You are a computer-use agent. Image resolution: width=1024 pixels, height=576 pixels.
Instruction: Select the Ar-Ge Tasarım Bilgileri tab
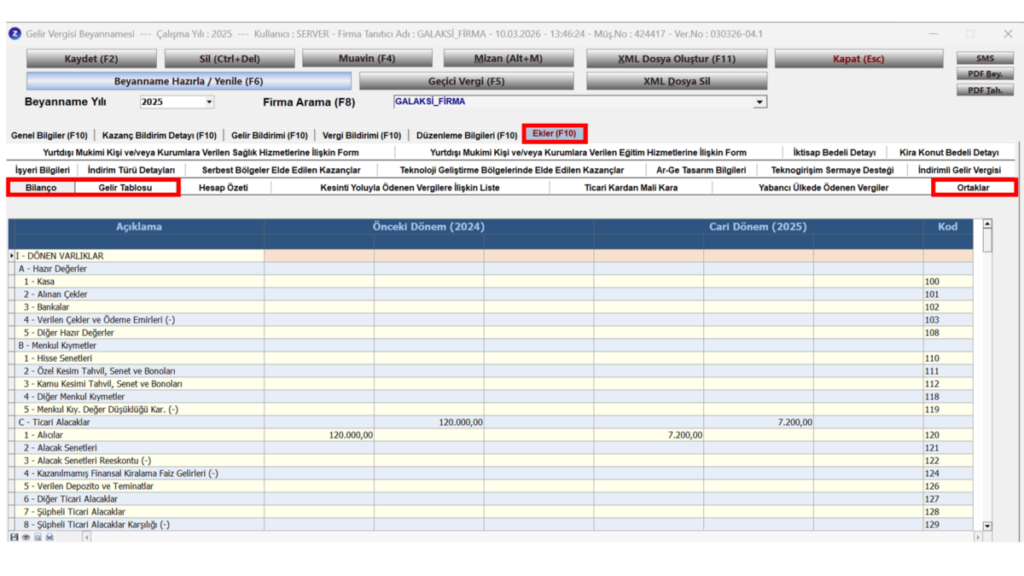coord(701,170)
